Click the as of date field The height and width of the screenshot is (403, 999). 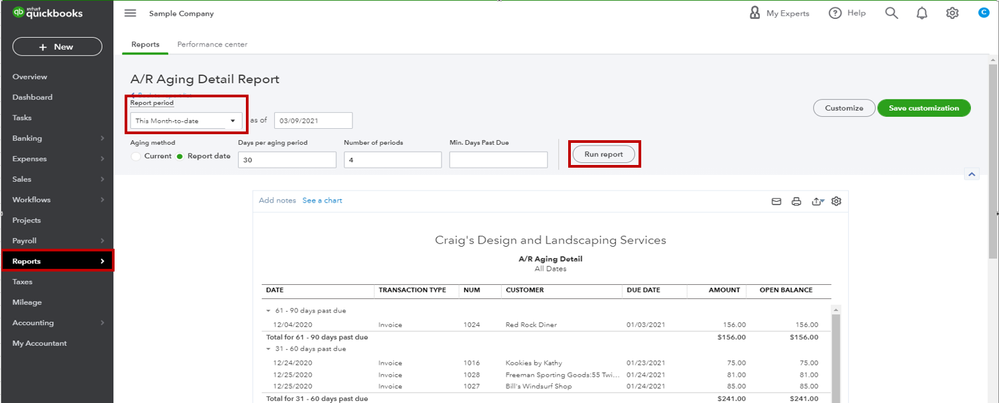(313, 120)
